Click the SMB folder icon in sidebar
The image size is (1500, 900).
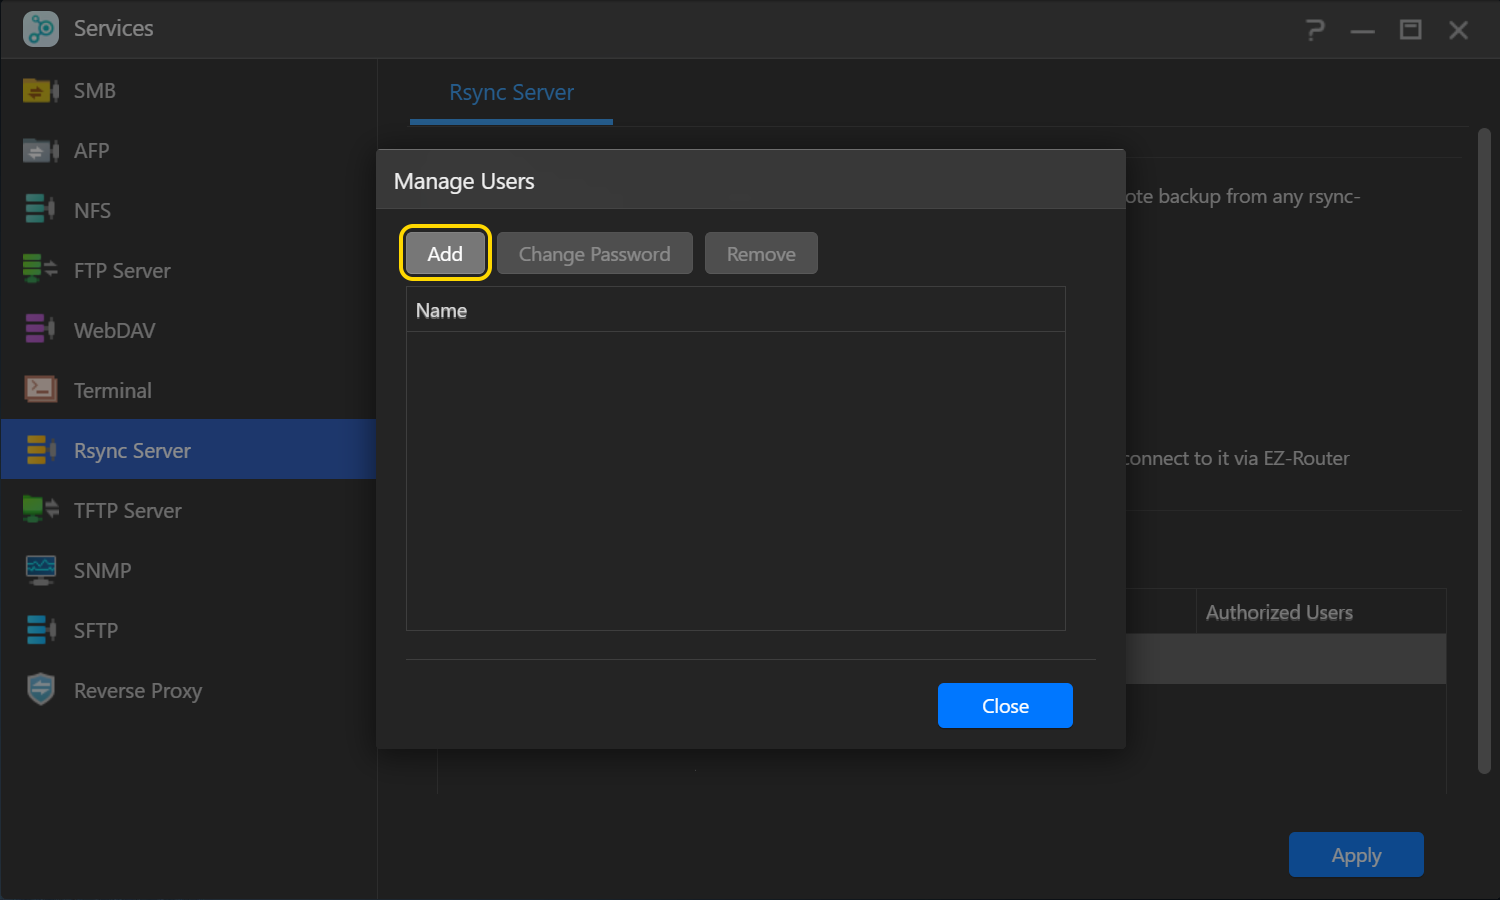(40, 91)
